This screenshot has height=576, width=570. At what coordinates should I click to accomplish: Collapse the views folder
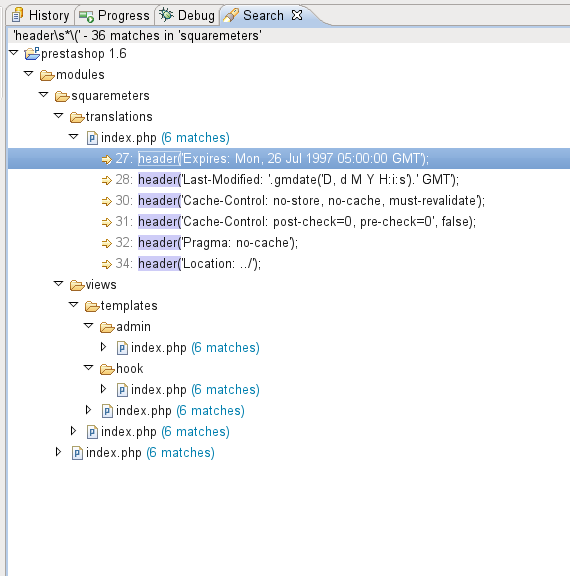[x=59, y=284]
